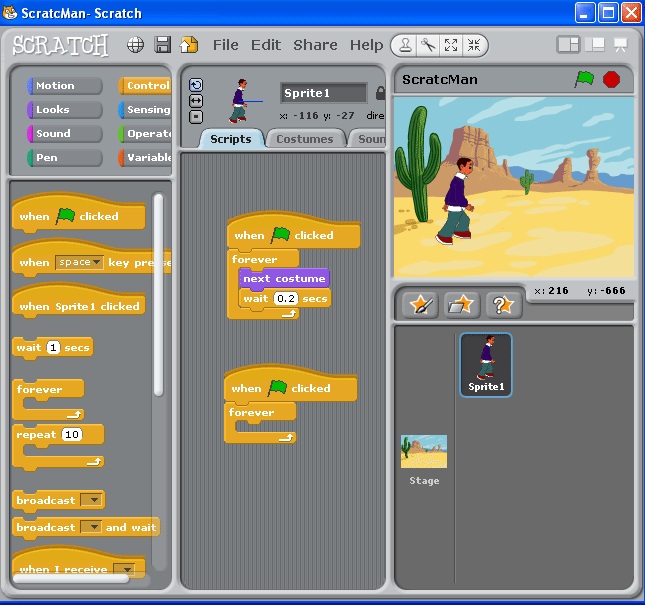The image size is (645, 610).
Task: Select the Sprite1 thumbnail in sprite list
Action: [x=486, y=365]
